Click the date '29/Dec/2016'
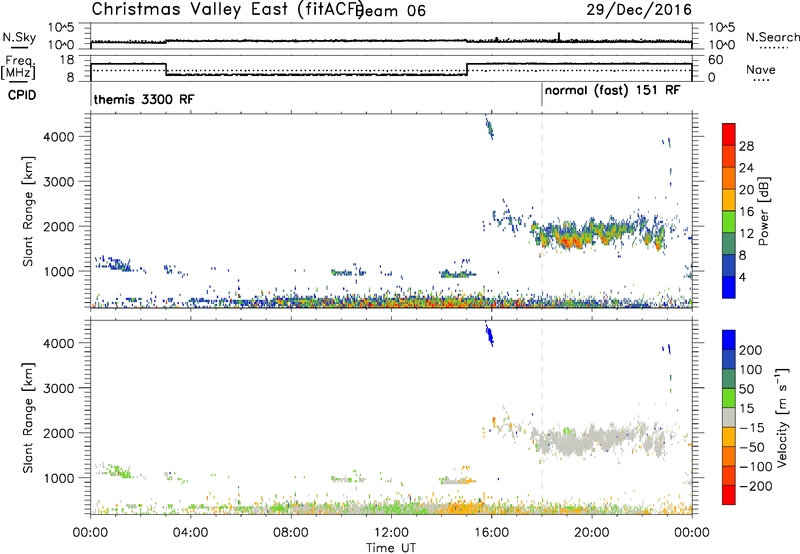This screenshot has height=554, width=800. click(639, 9)
